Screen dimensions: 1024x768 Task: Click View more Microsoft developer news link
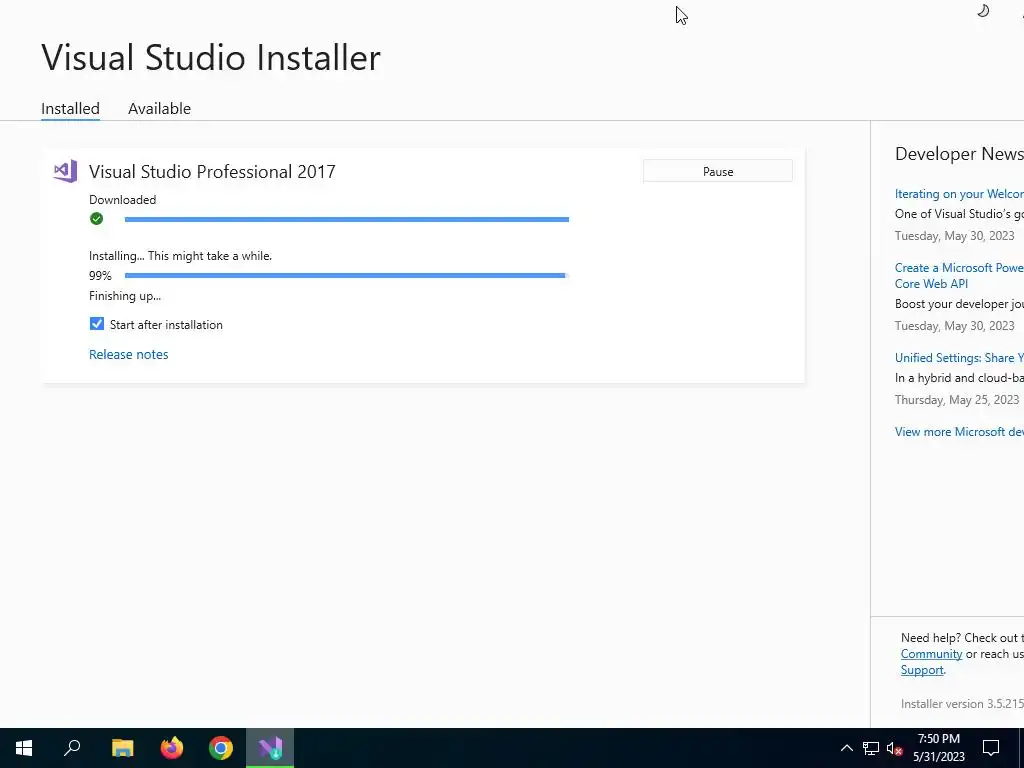click(x=959, y=432)
